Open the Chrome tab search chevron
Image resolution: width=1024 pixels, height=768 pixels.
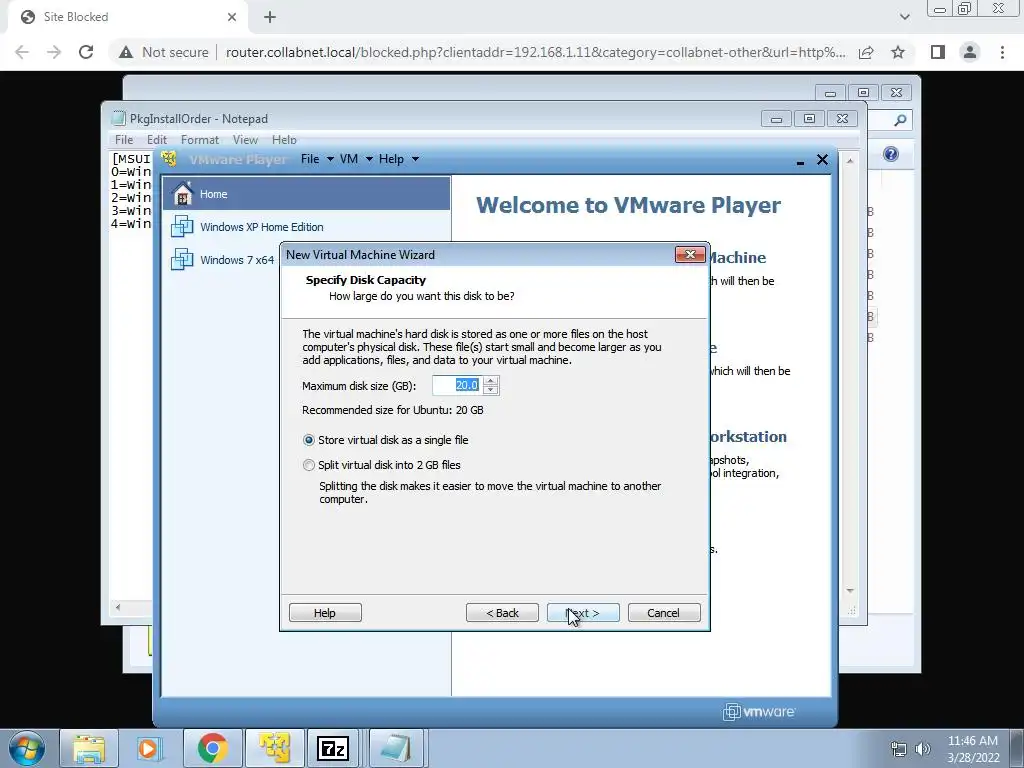904,17
